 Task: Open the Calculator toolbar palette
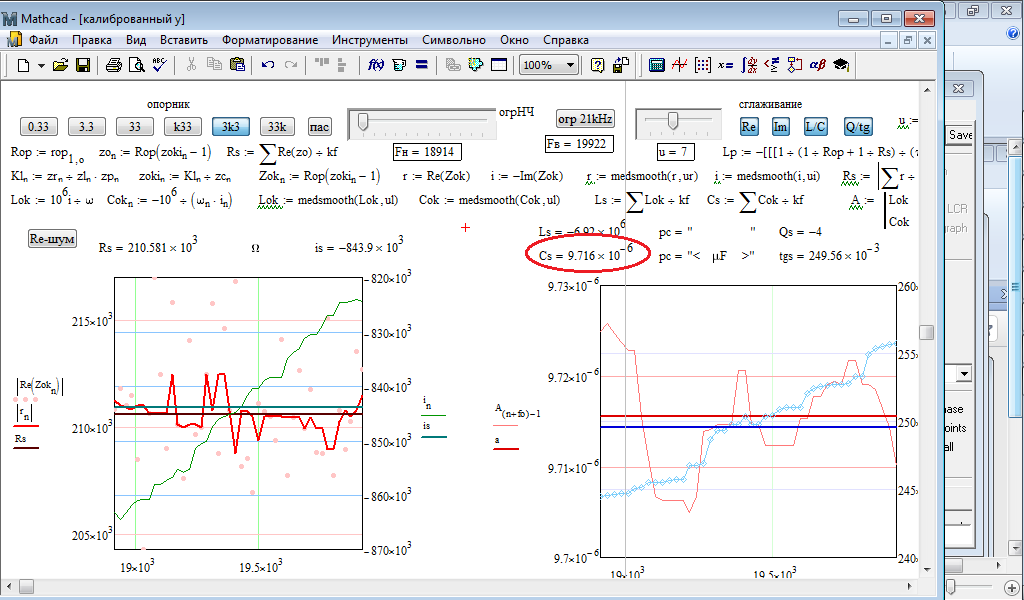(657, 65)
